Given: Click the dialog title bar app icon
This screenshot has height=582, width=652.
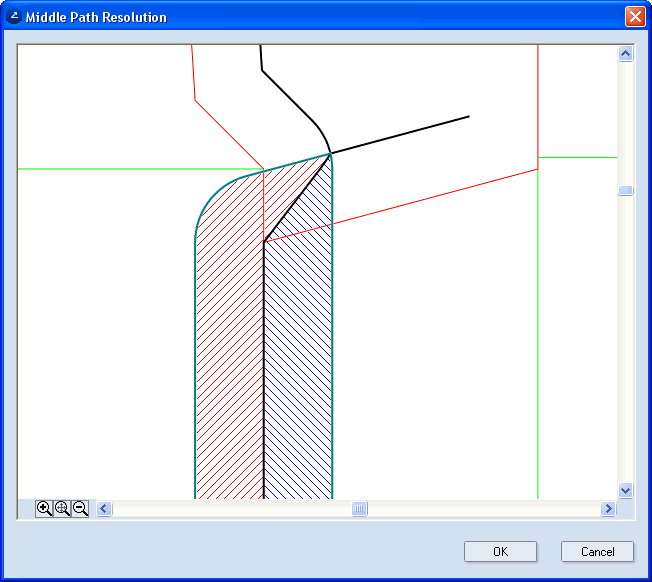Looking at the screenshot, I should tap(14, 17).
